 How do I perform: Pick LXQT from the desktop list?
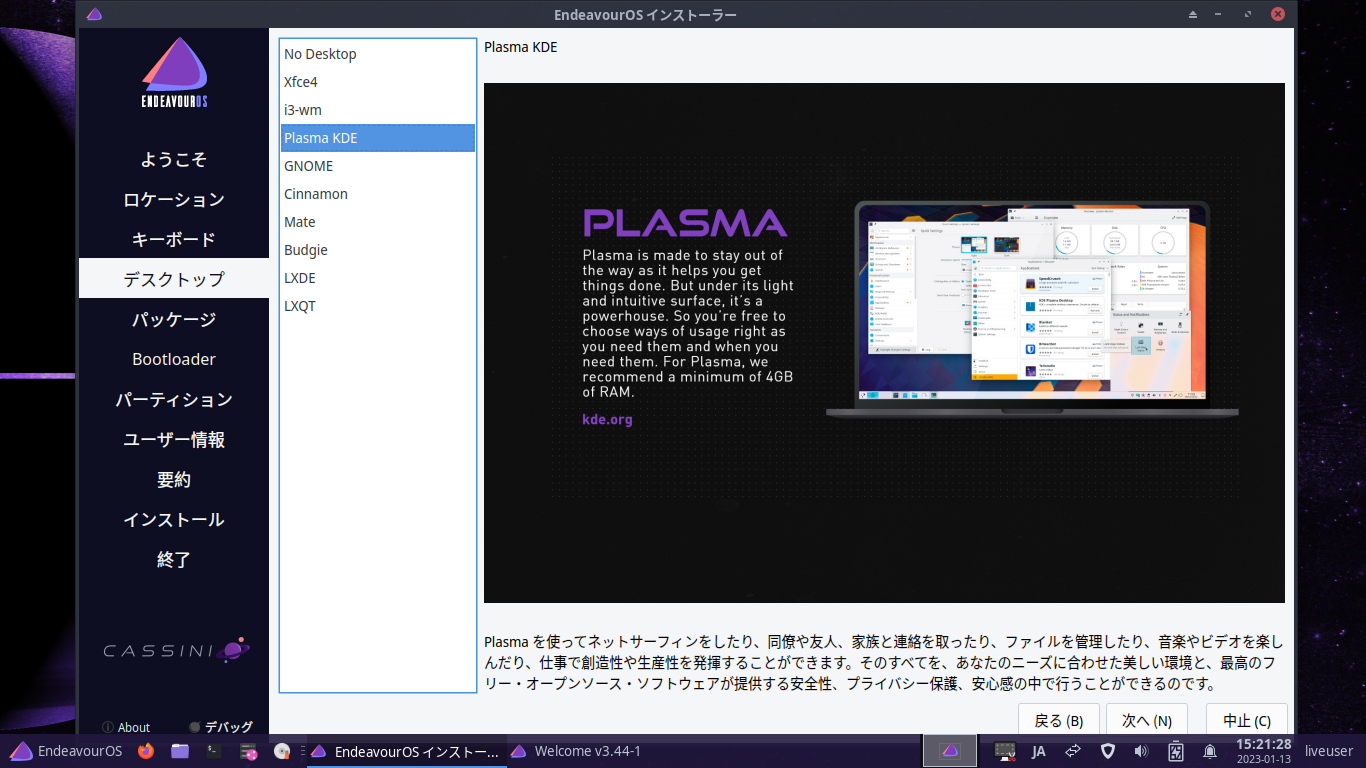click(378, 306)
